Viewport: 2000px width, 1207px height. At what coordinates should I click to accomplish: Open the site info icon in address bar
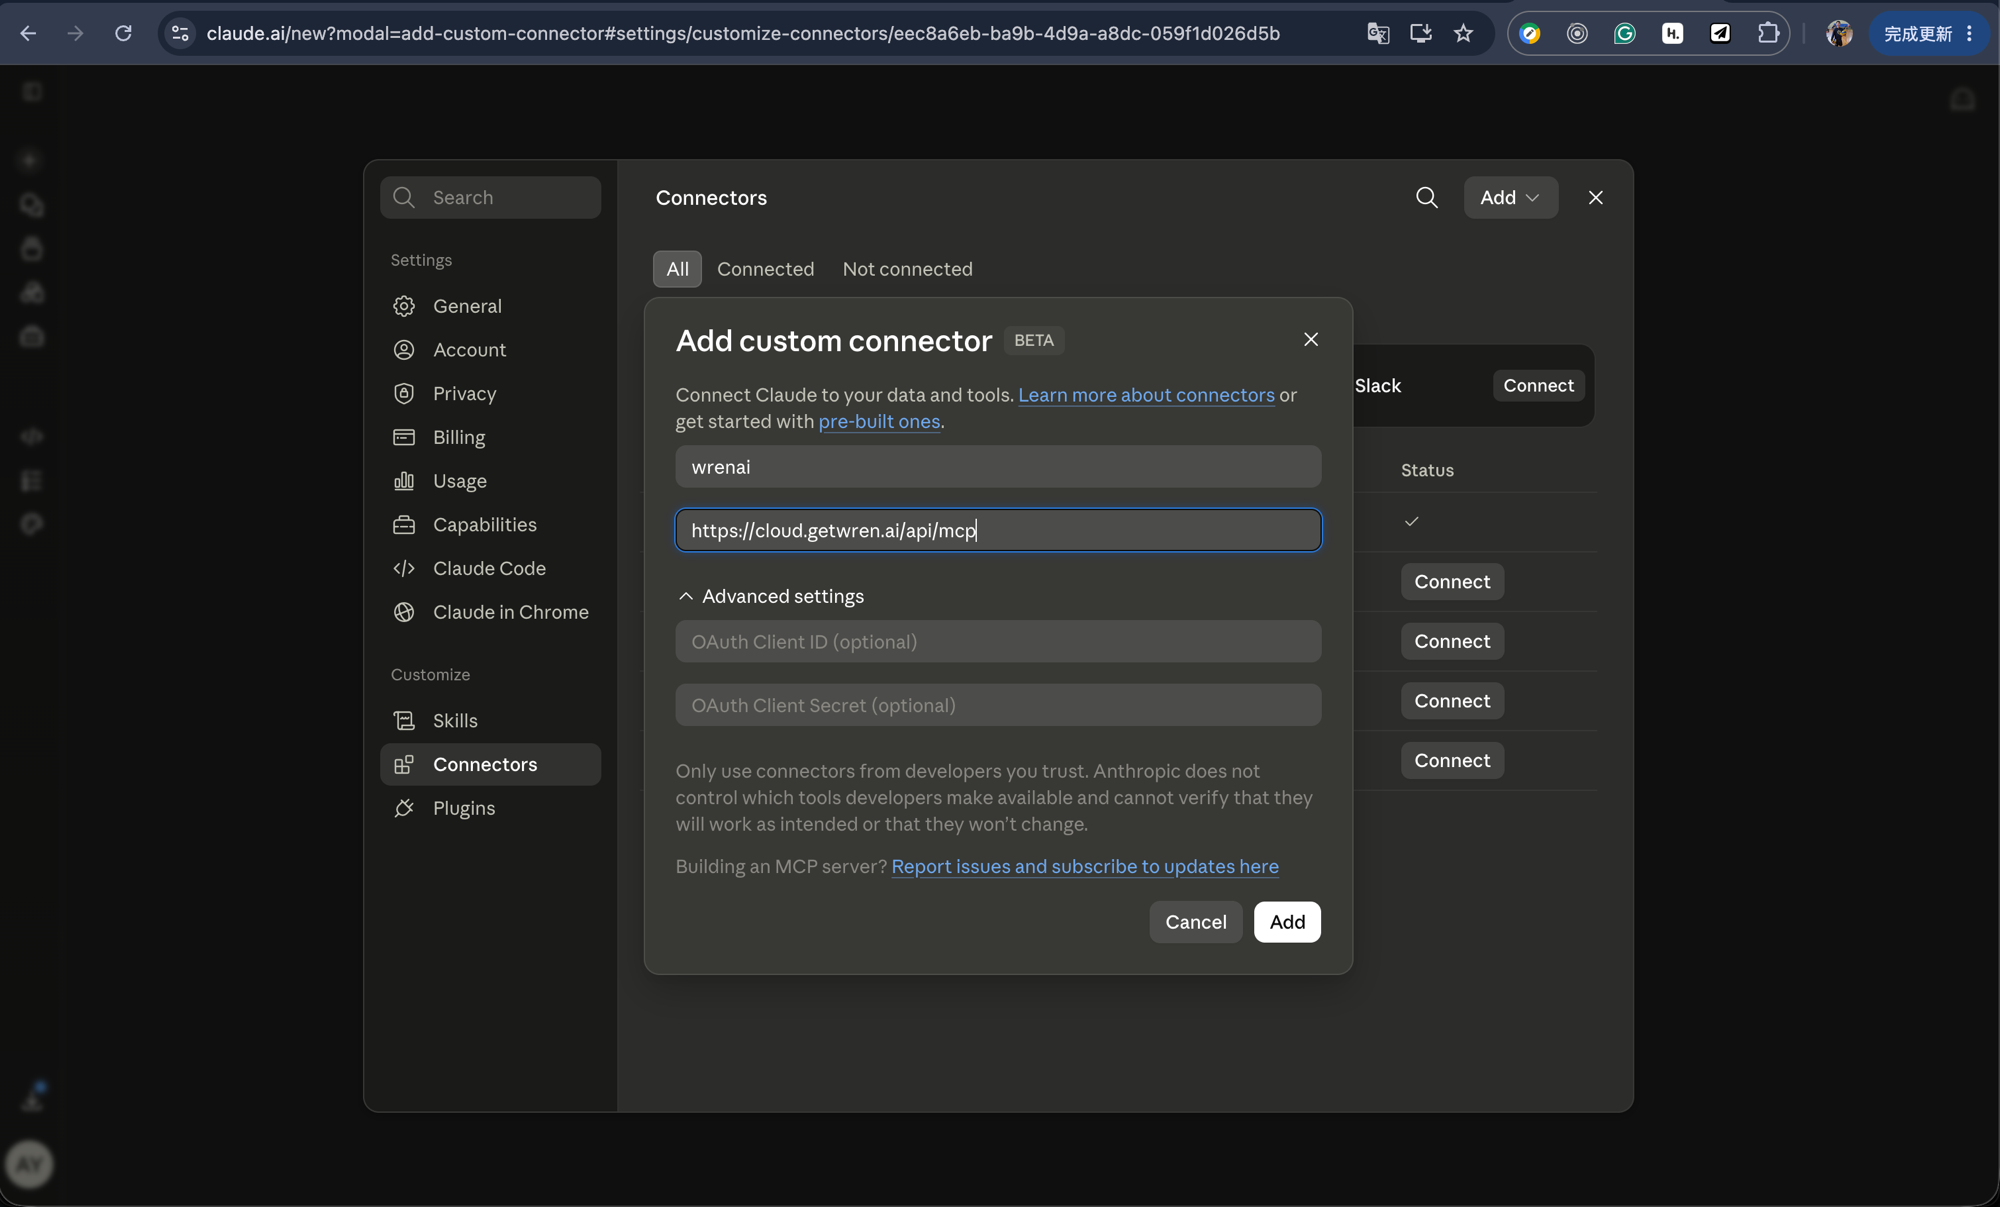[180, 33]
